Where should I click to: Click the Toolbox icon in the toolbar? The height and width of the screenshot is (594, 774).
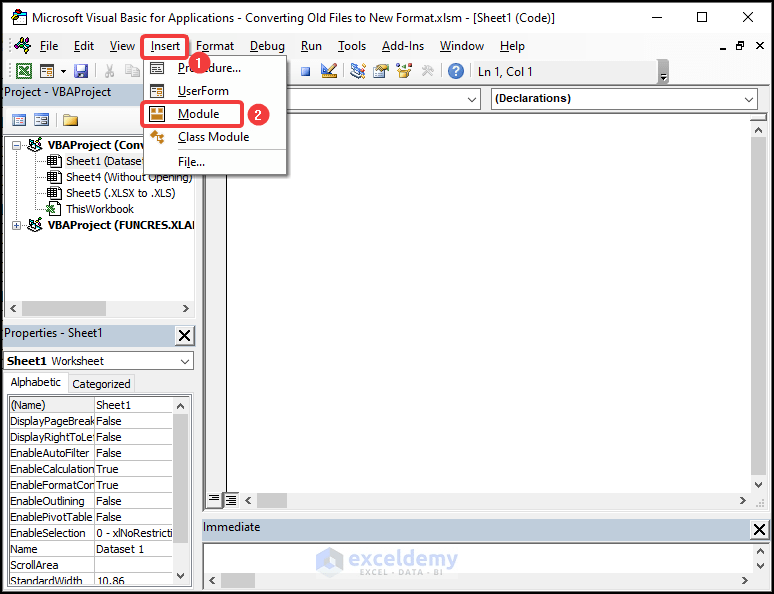coord(427,72)
